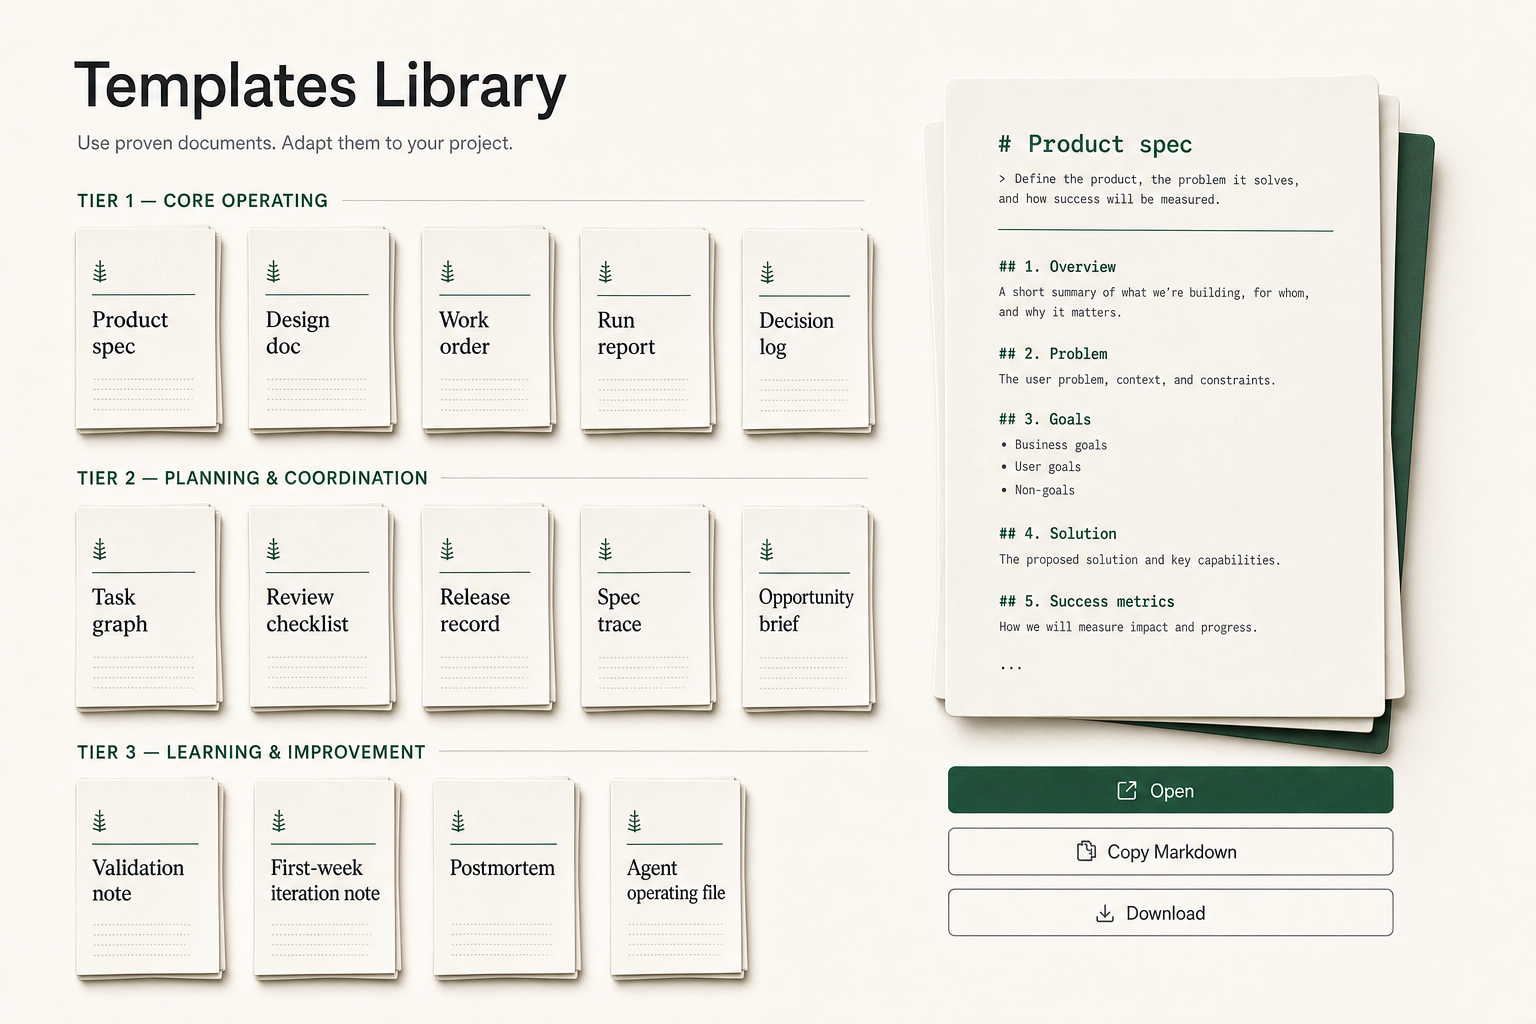Open the Run report template card

pyautogui.click(x=646, y=329)
